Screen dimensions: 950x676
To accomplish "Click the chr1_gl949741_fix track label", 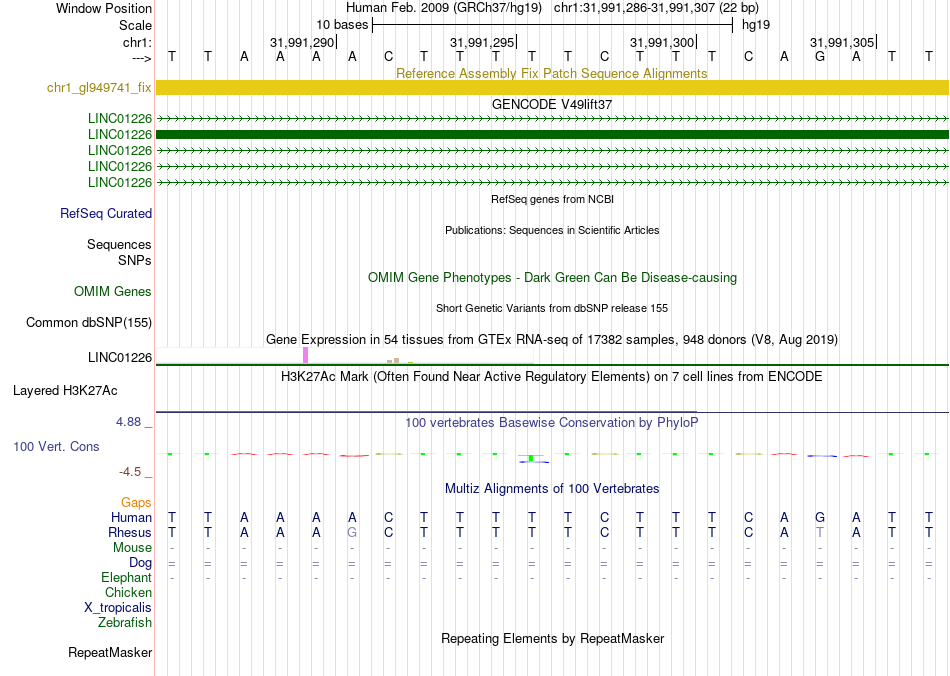I will (x=99, y=88).
